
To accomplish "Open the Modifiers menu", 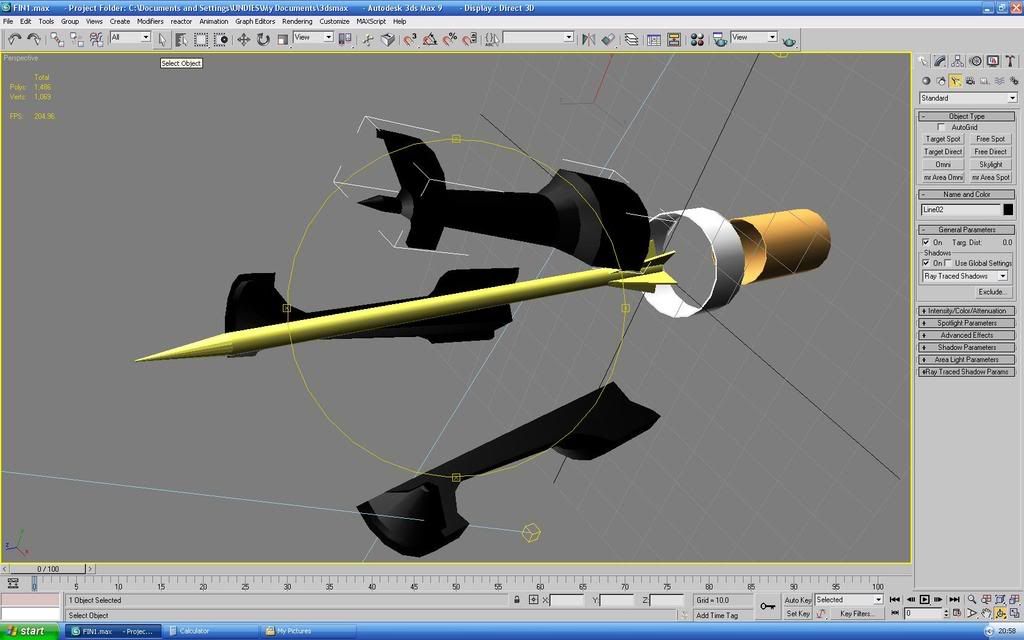I will 150,21.
